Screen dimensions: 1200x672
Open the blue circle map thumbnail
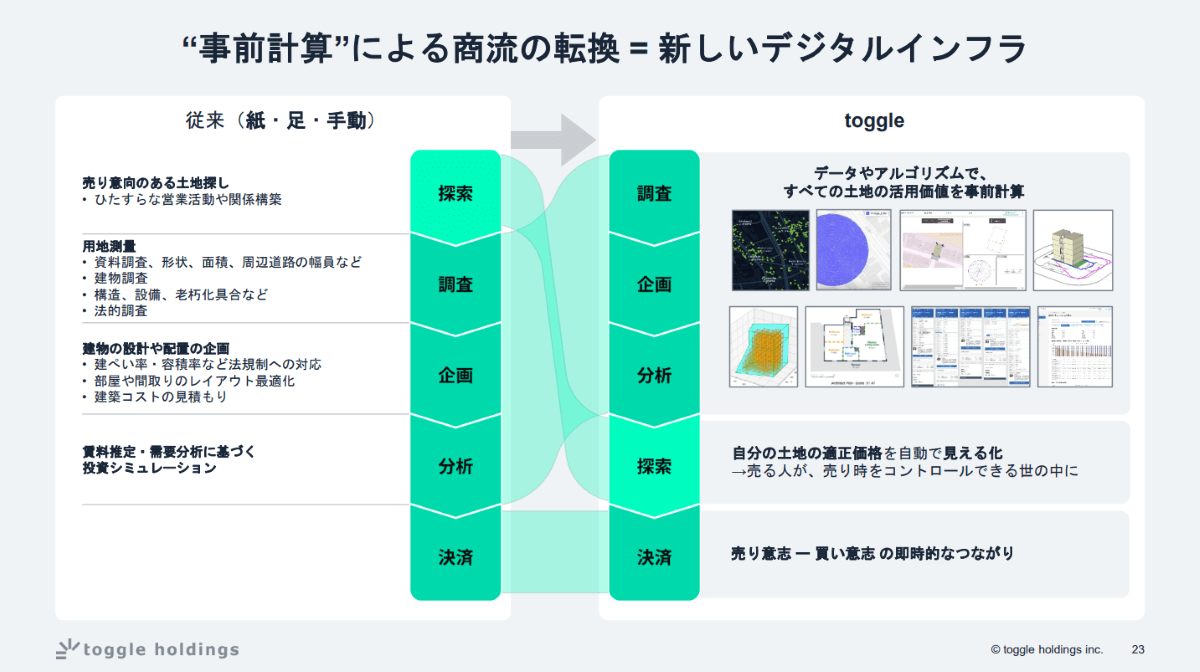853,250
